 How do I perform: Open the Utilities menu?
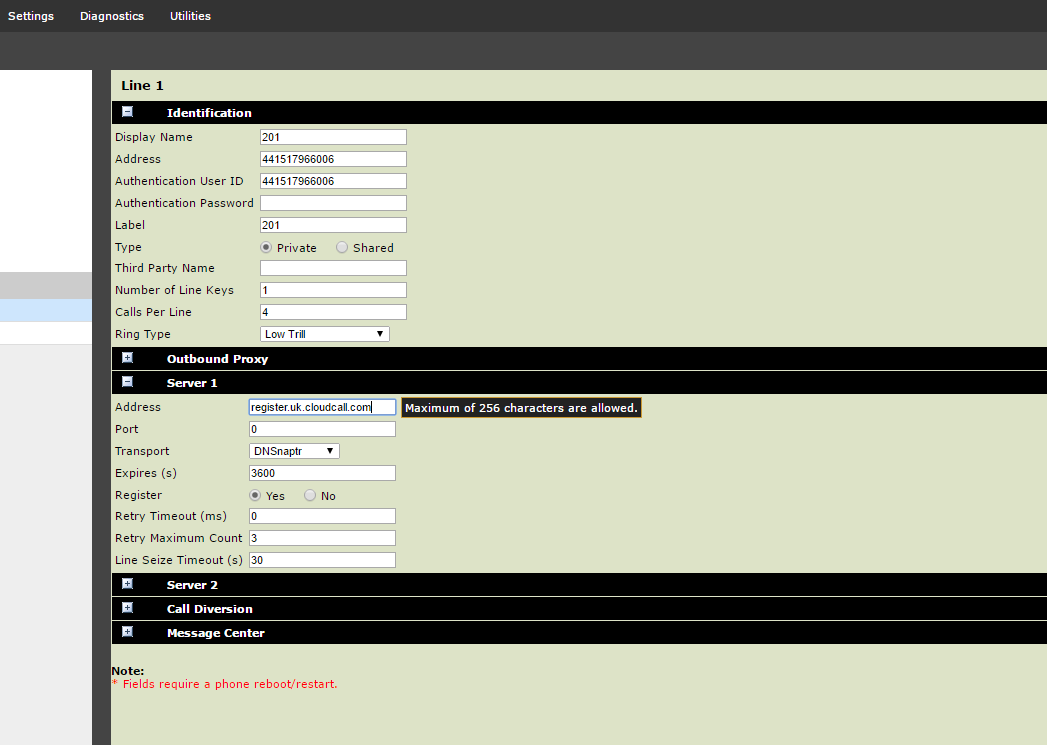(190, 16)
